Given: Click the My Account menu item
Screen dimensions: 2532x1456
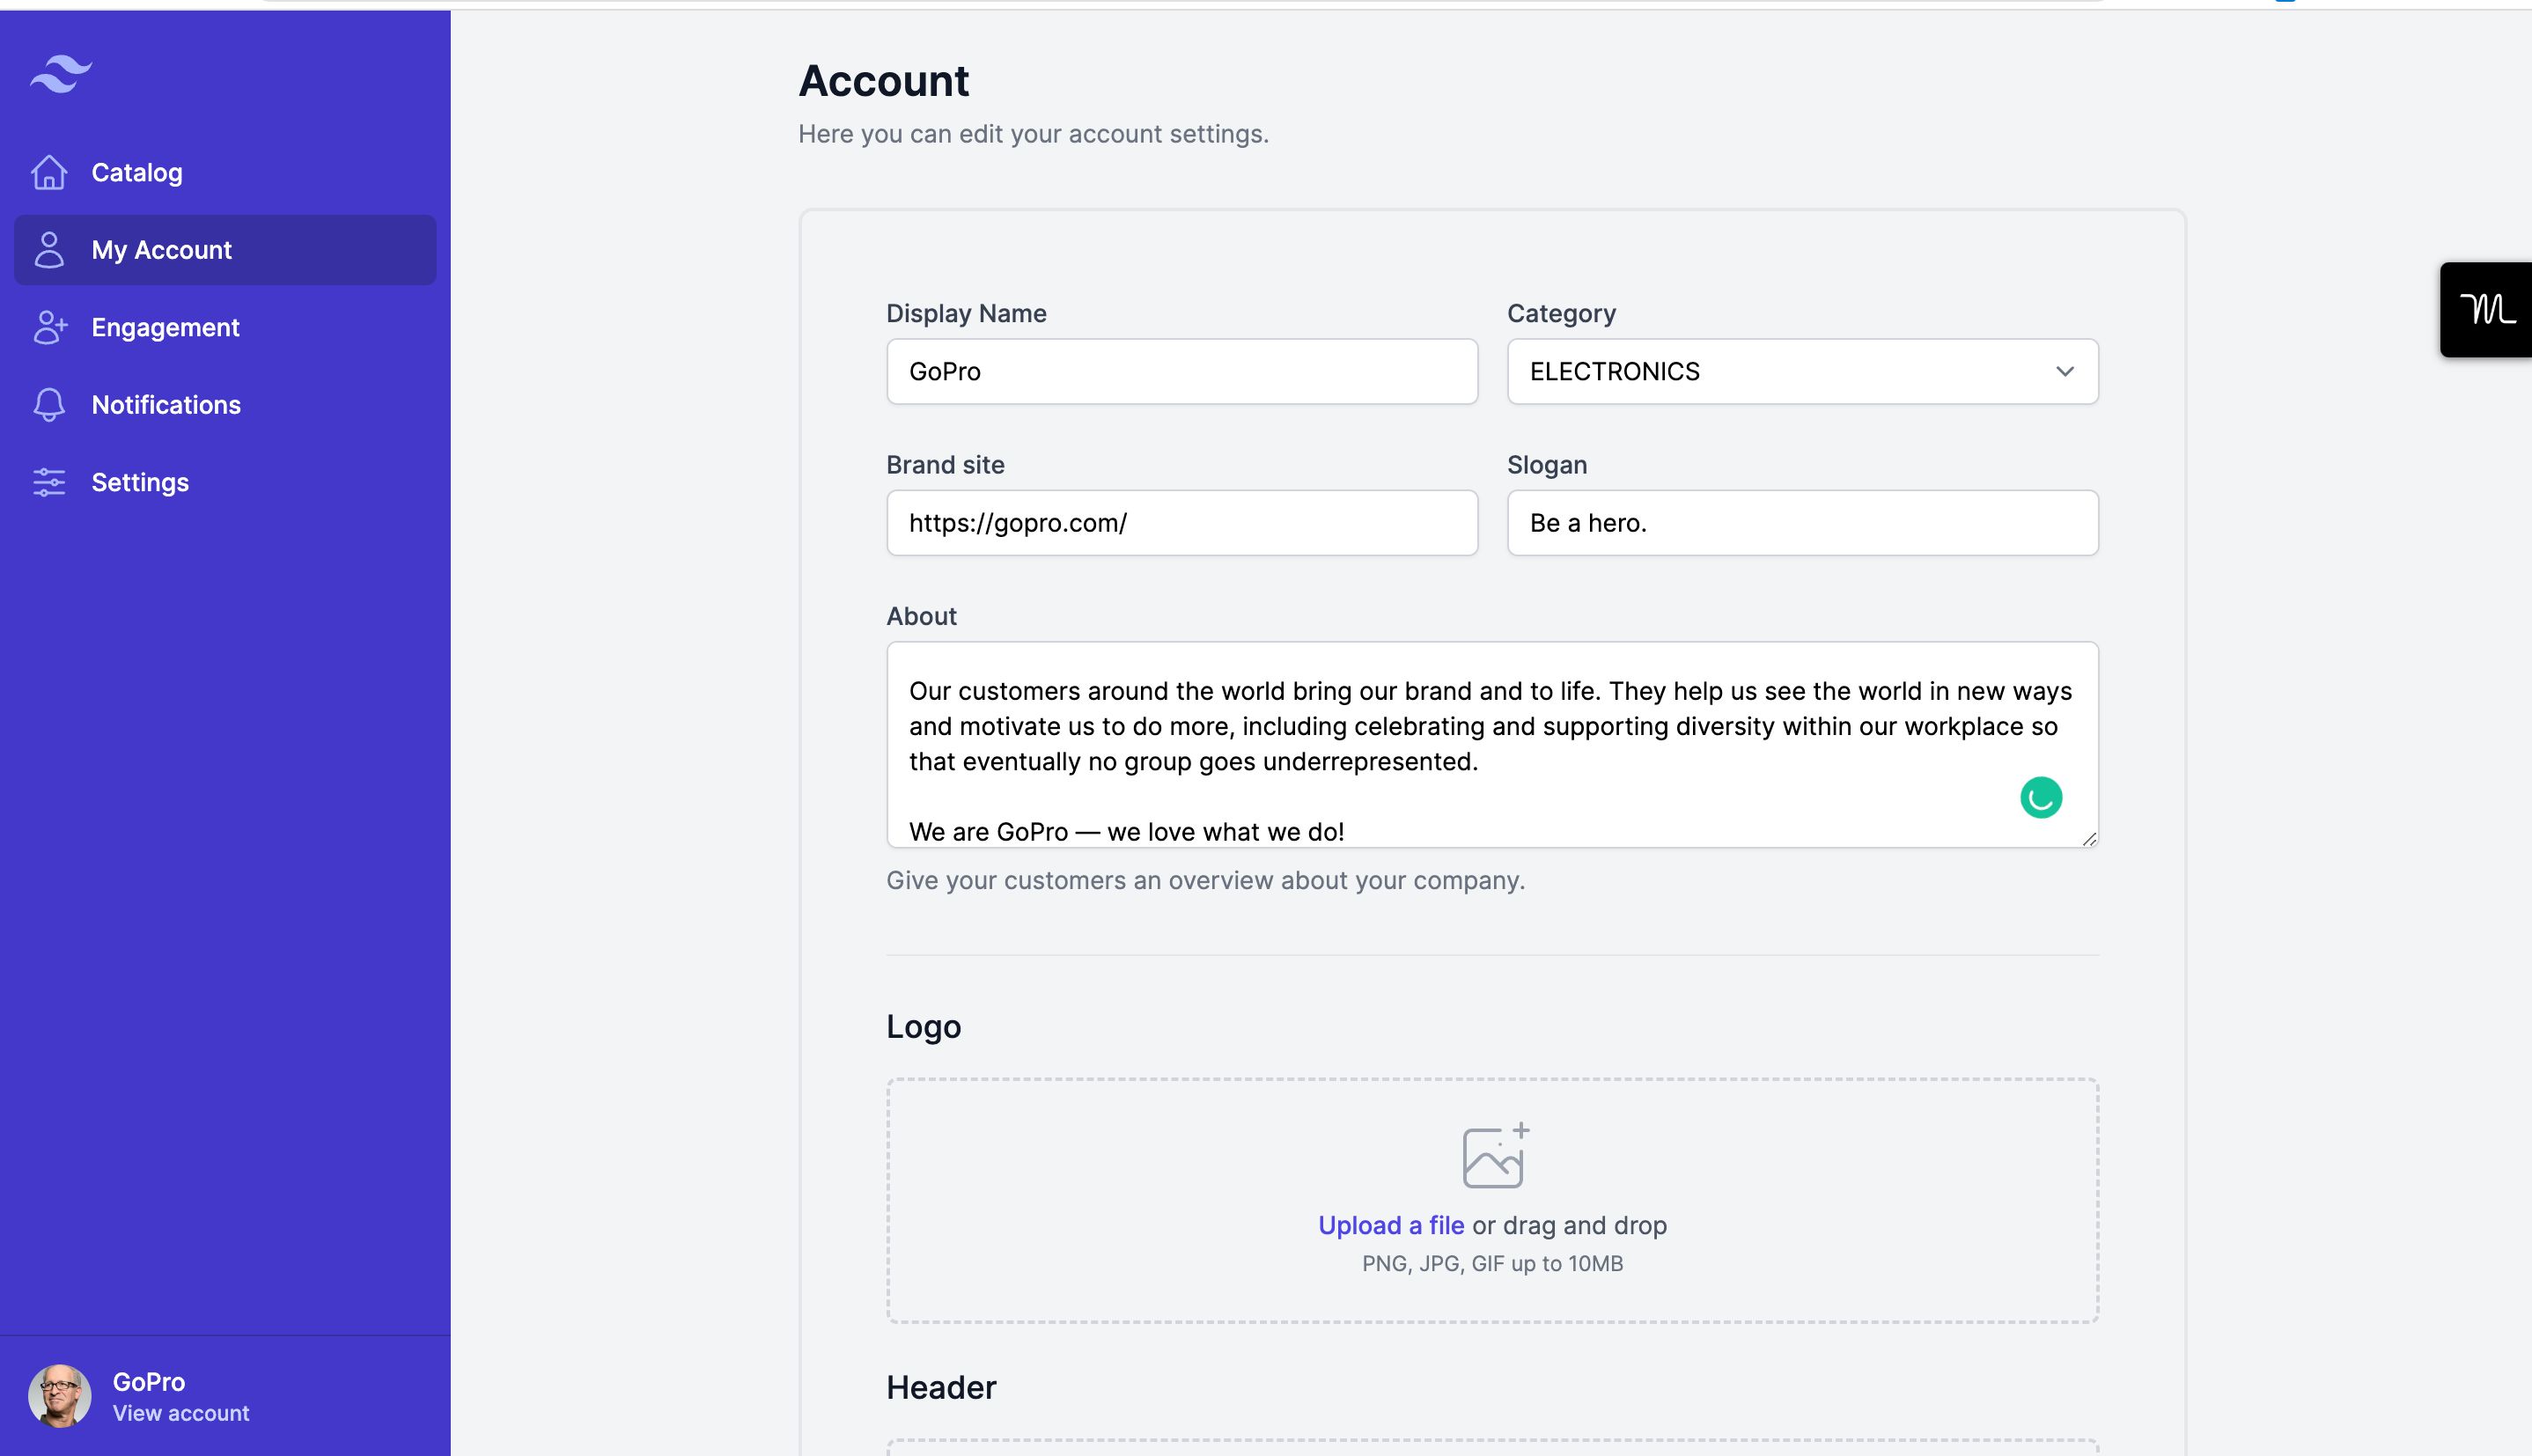Looking at the screenshot, I should click(224, 249).
